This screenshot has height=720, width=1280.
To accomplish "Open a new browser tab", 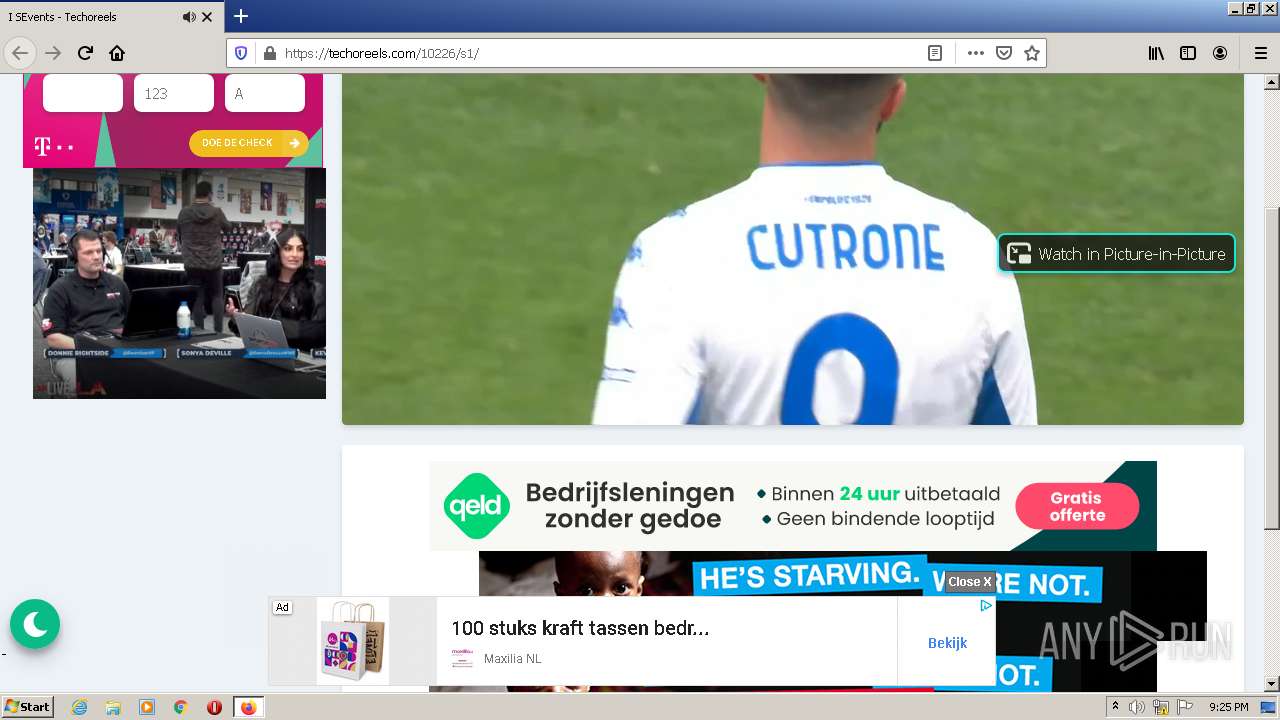I will click(x=241, y=16).
